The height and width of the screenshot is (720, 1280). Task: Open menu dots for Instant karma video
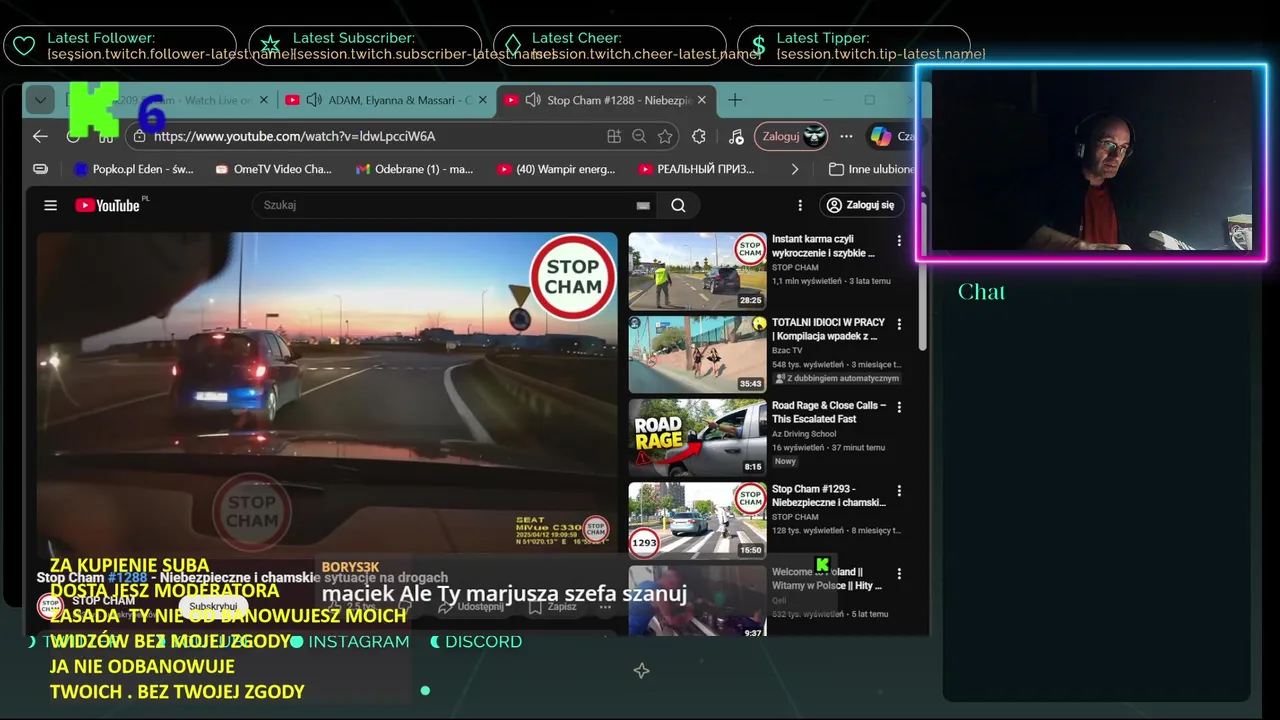pyautogui.click(x=899, y=241)
